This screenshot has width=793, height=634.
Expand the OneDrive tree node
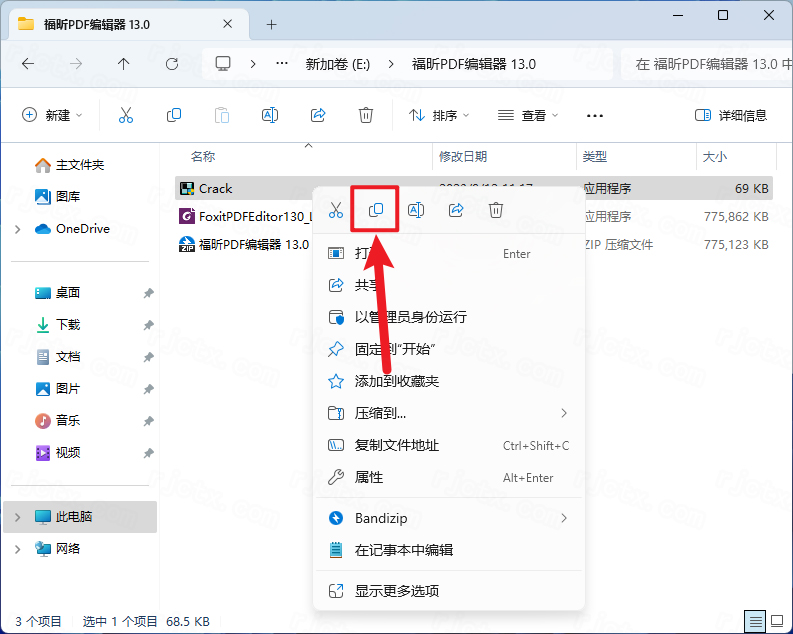click(18, 229)
